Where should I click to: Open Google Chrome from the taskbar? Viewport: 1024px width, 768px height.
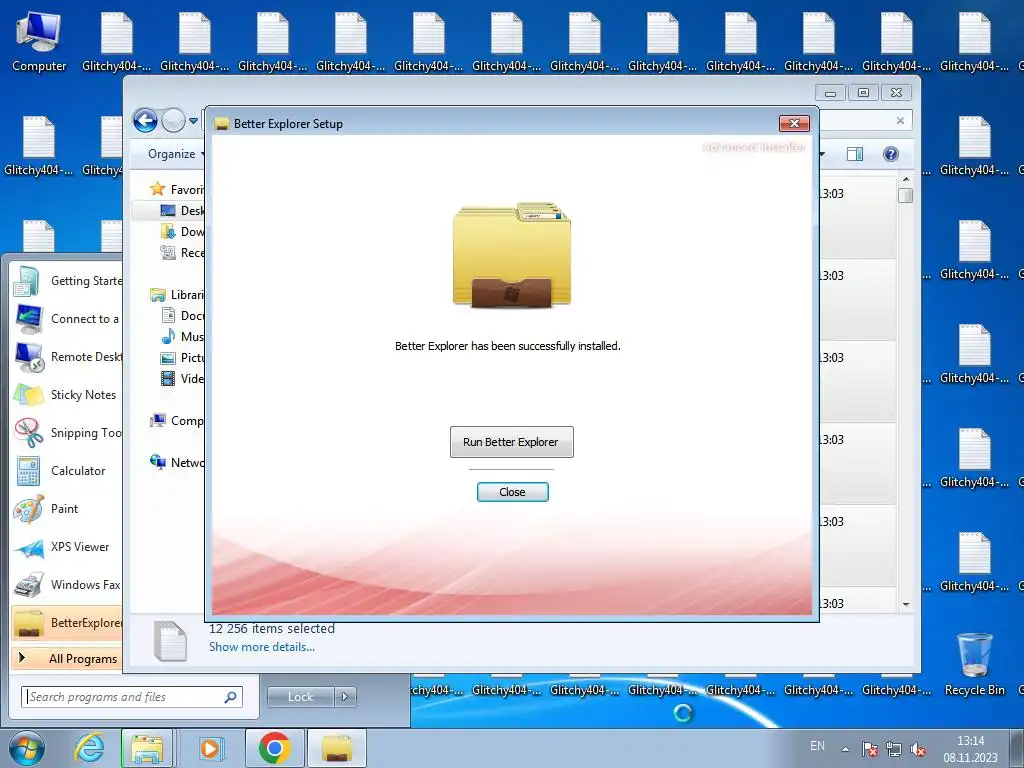[x=274, y=748]
